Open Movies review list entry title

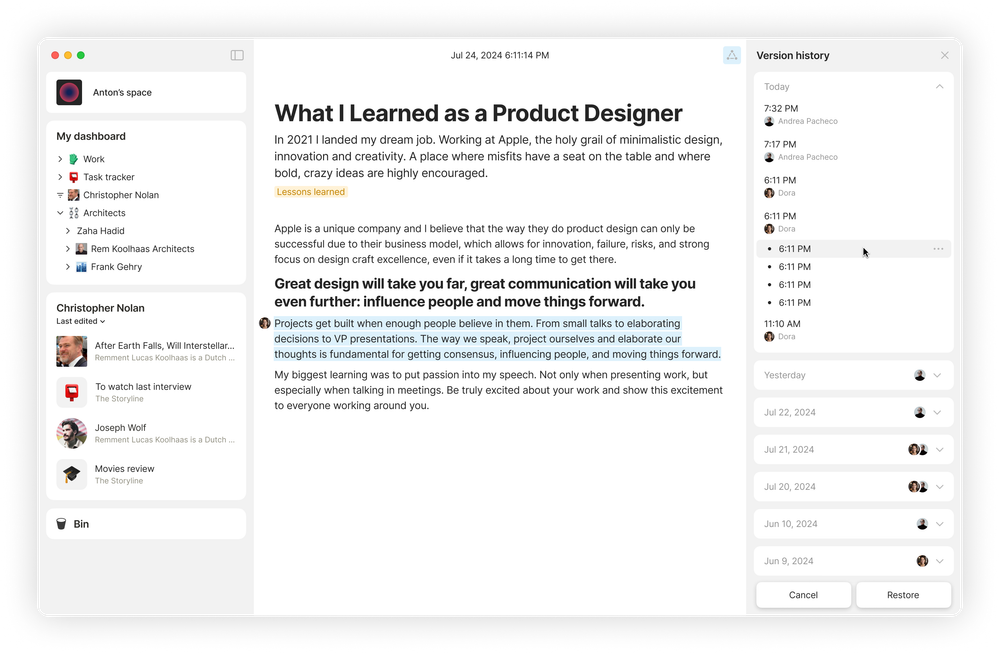[125, 468]
